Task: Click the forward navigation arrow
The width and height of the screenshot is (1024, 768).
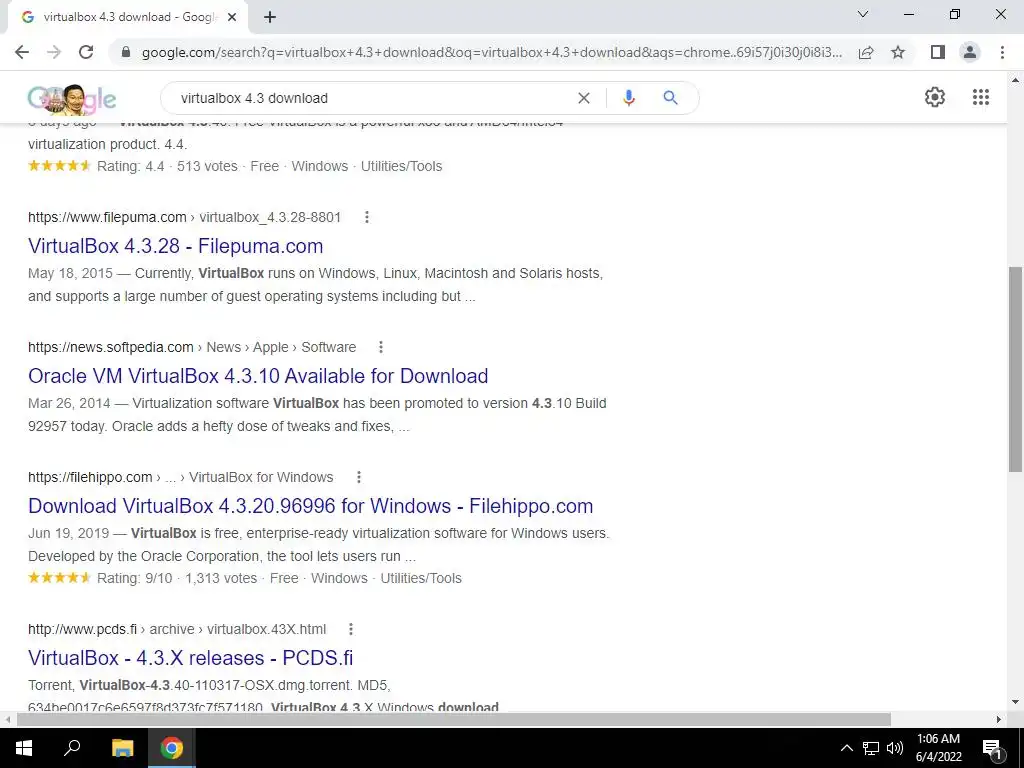Action: (54, 52)
